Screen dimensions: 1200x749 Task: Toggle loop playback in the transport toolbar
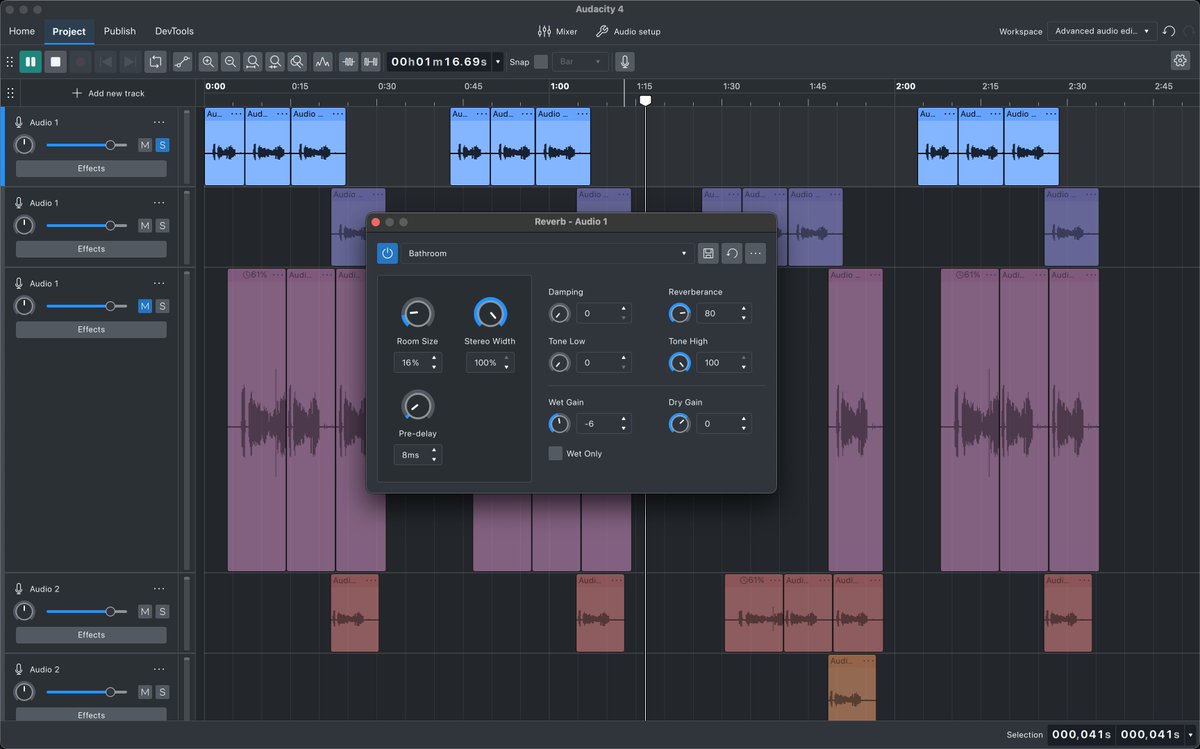pyautogui.click(x=155, y=62)
